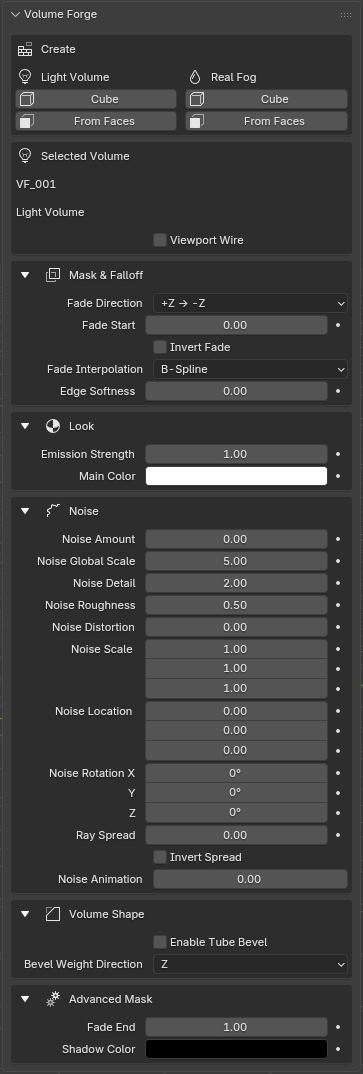Click the panel drag grip dots icon

coord(346,14)
